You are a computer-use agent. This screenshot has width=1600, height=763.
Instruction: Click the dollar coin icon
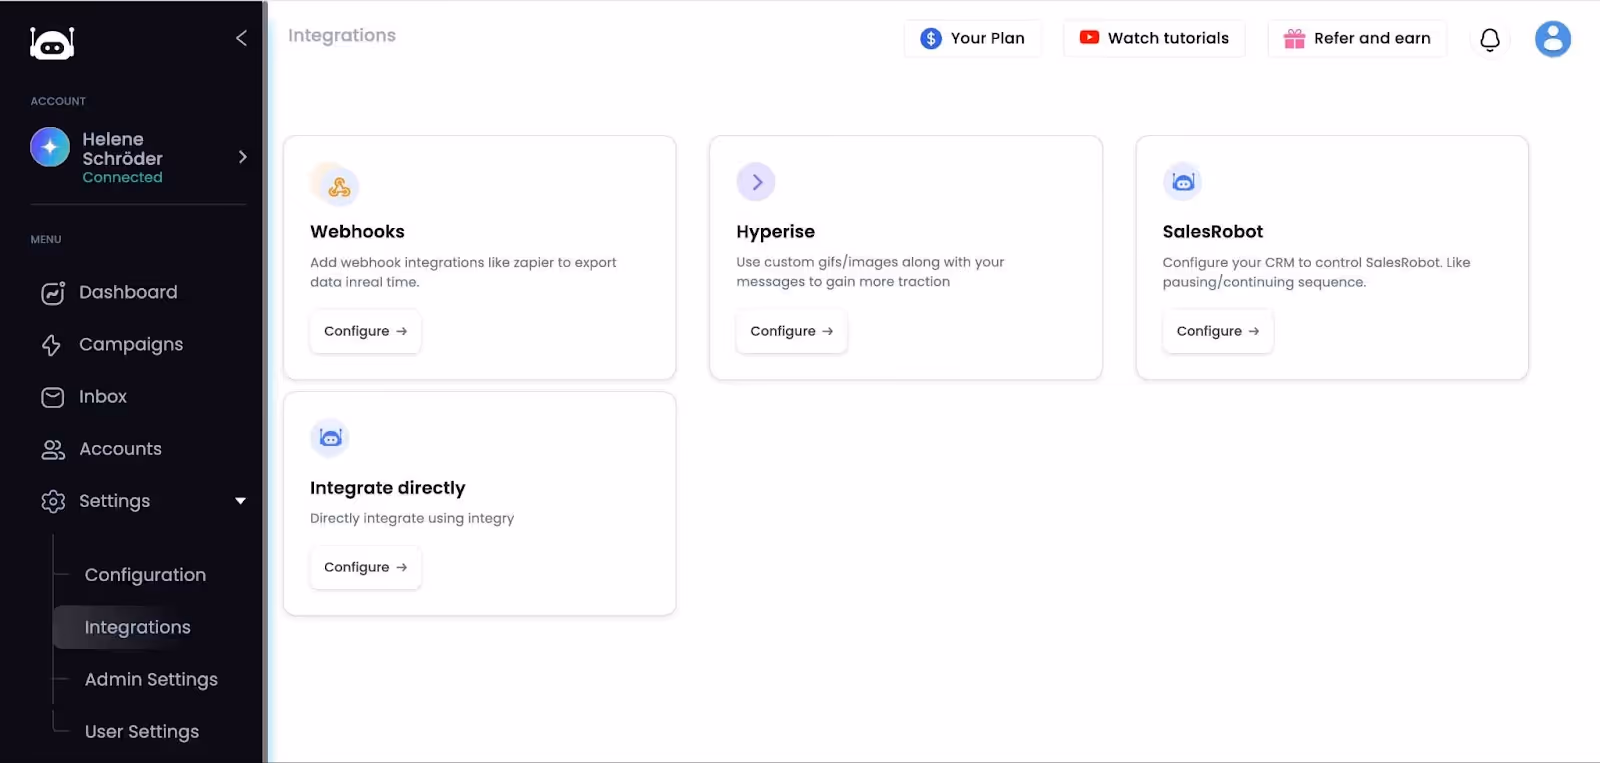pos(931,39)
